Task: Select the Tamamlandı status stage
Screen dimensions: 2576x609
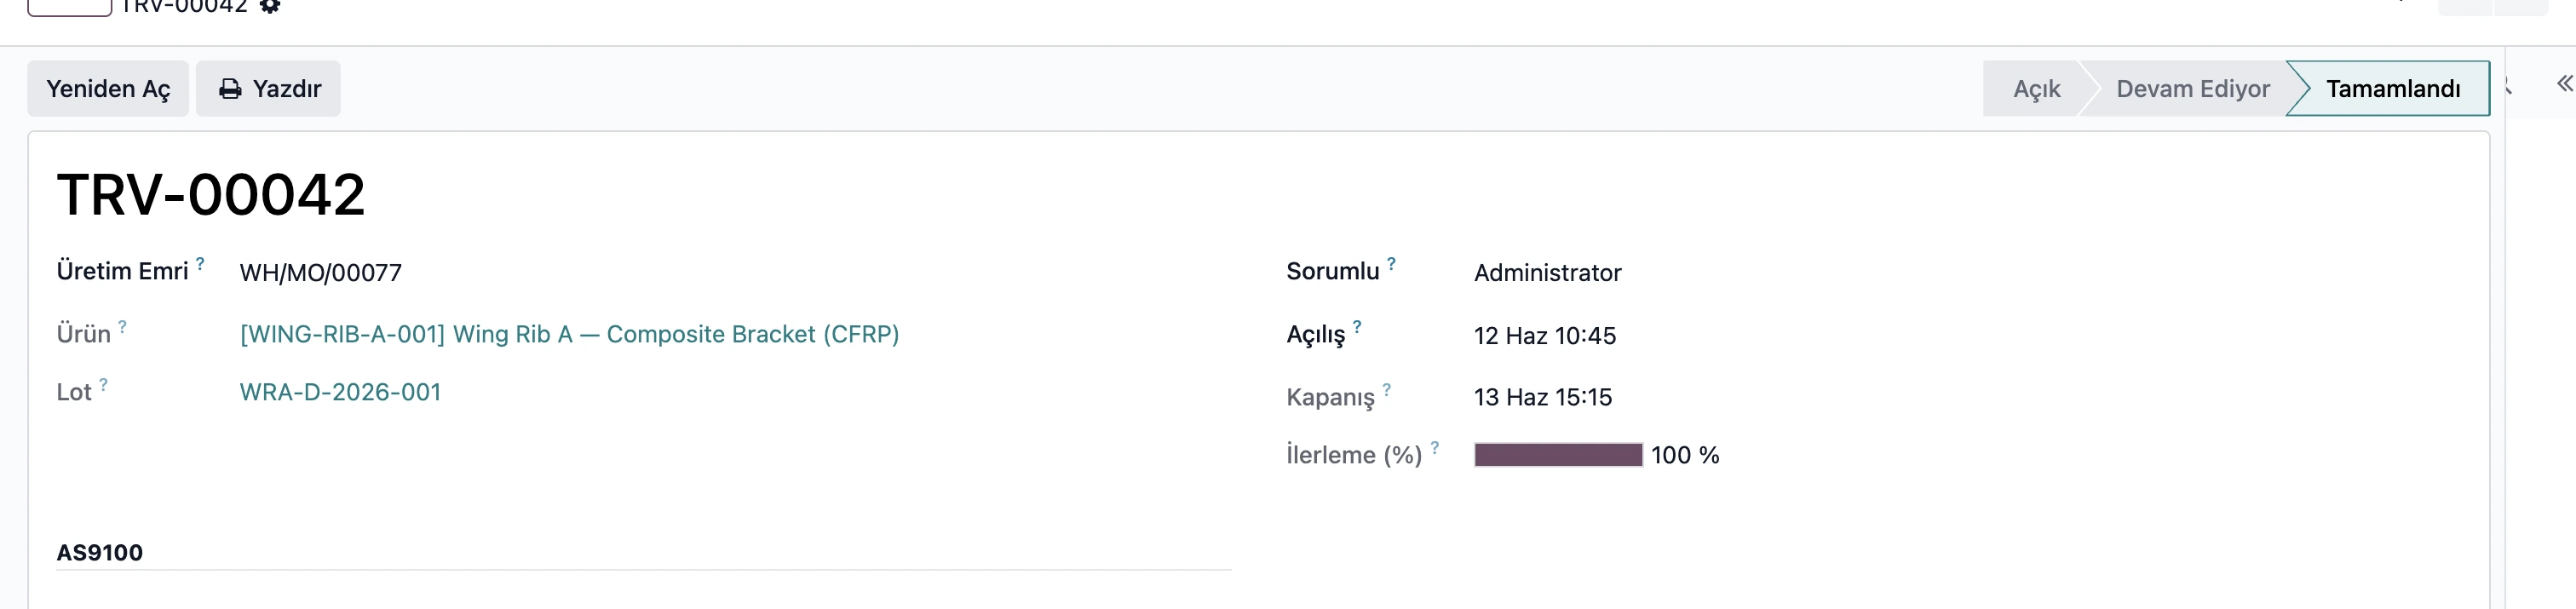Action: [x=2392, y=89]
